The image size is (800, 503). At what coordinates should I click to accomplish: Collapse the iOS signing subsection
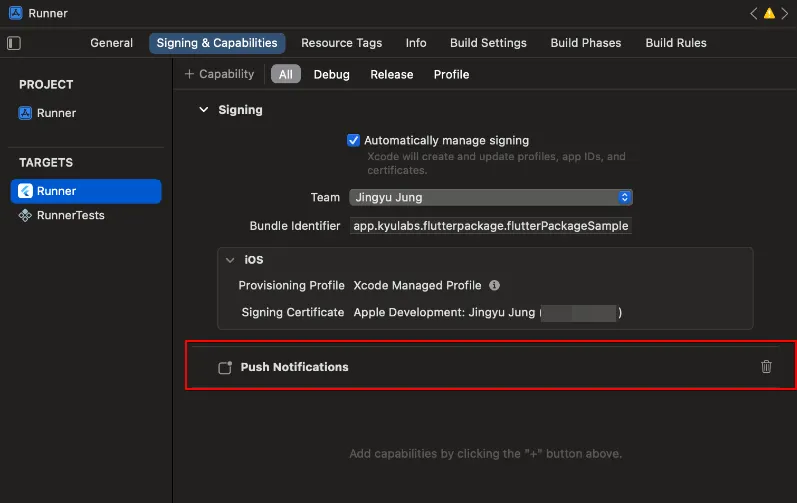tap(230, 260)
